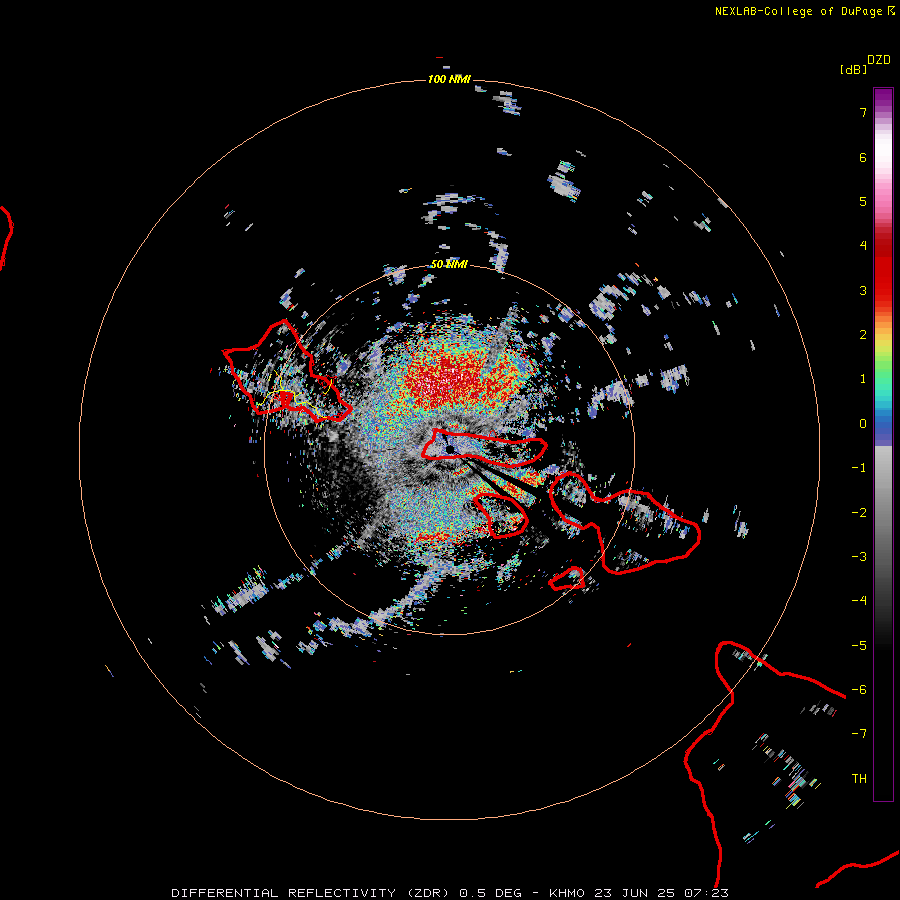Click the positive 7 tick label on scale

[863, 112]
